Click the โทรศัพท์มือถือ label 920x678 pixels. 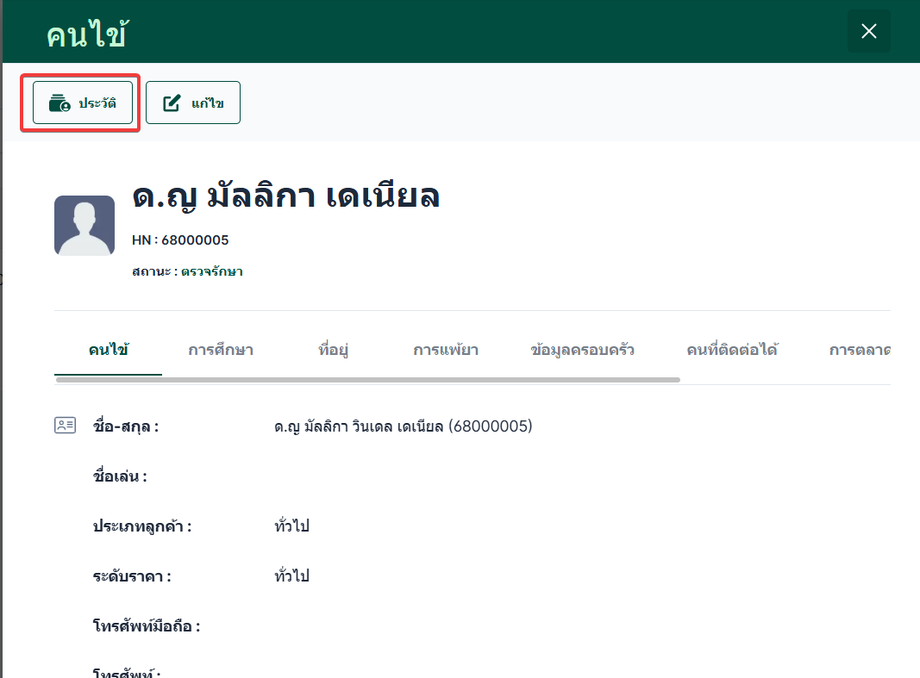point(147,626)
